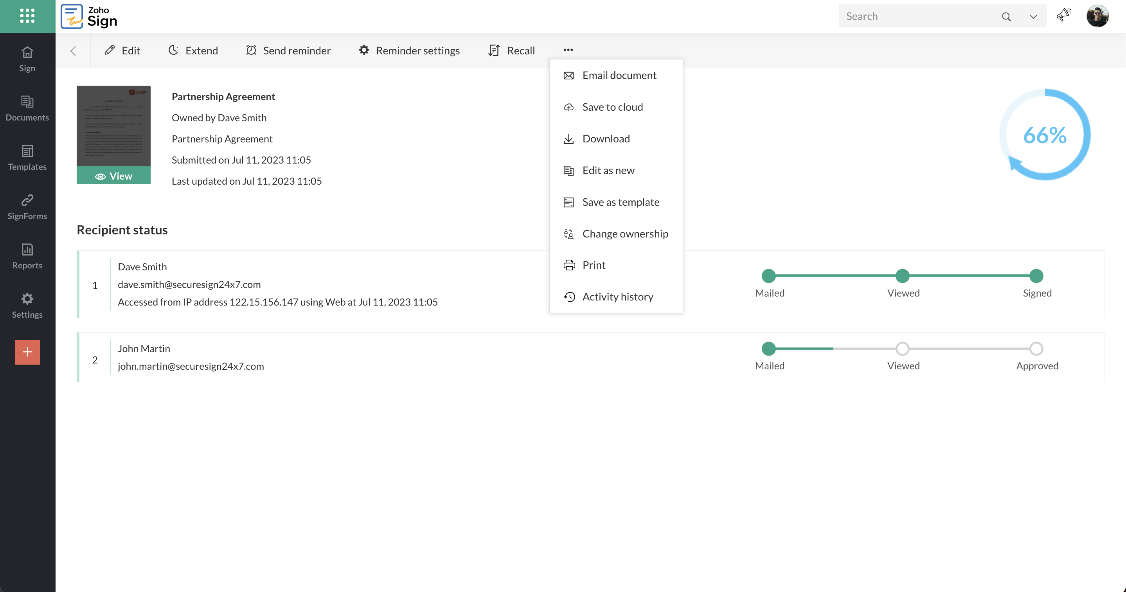Open Settings from the left sidebar
The width and height of the screenshot is (1126, 592).
[27, 305]
